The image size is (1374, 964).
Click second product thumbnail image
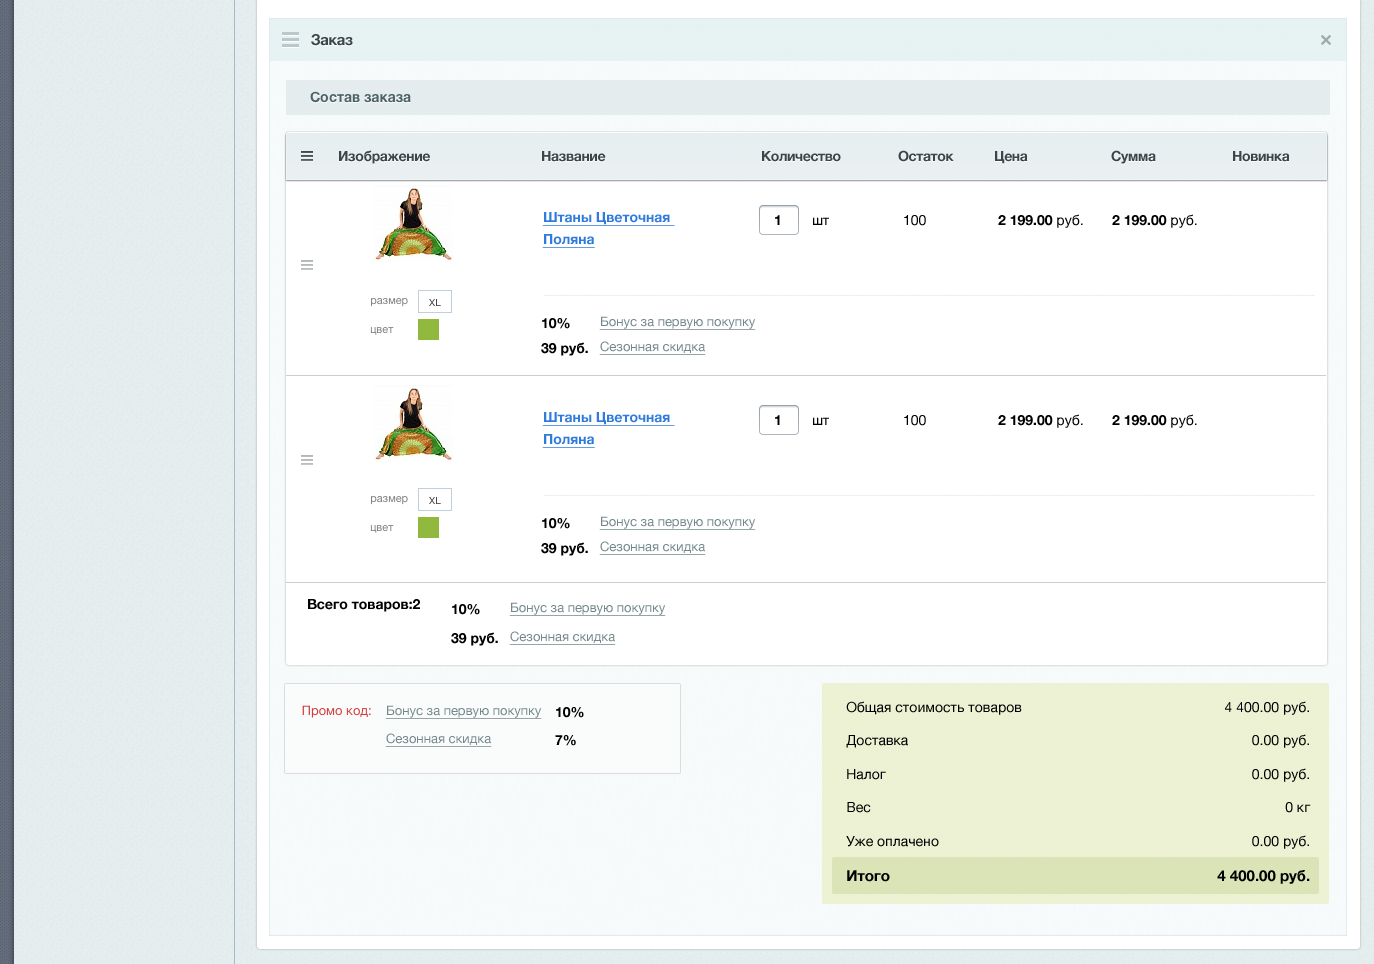[413, 424]
